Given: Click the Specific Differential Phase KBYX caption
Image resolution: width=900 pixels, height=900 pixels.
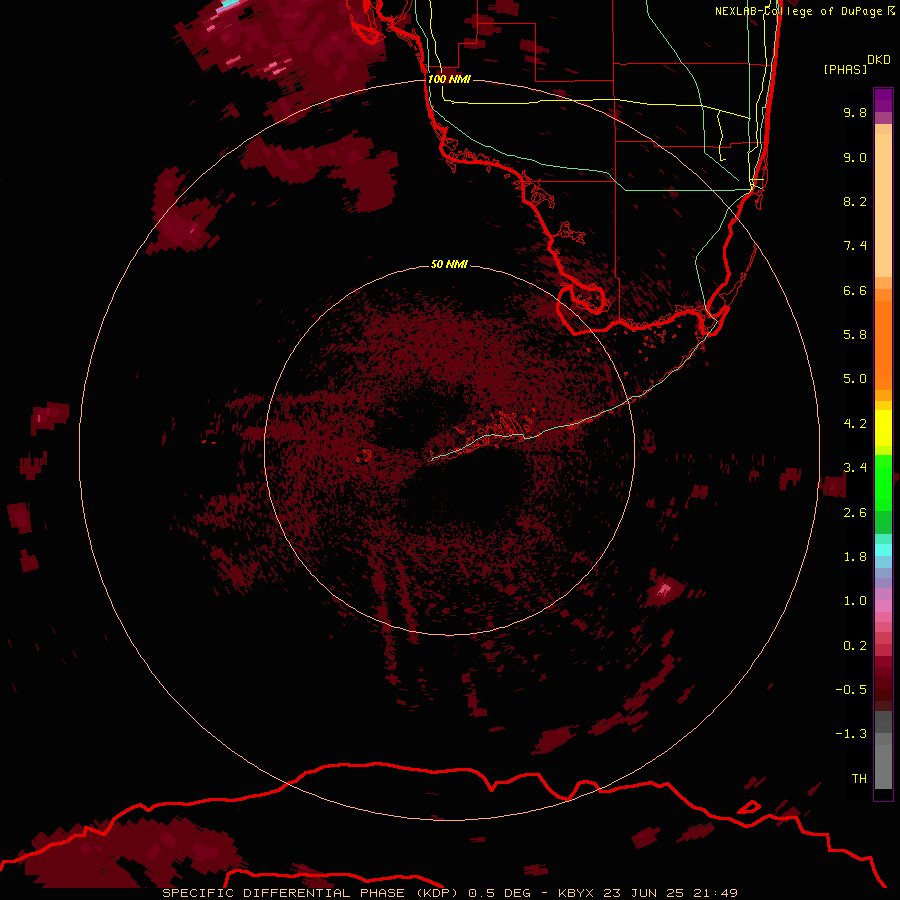Looking at the screenshot, I should click(449, 893).
